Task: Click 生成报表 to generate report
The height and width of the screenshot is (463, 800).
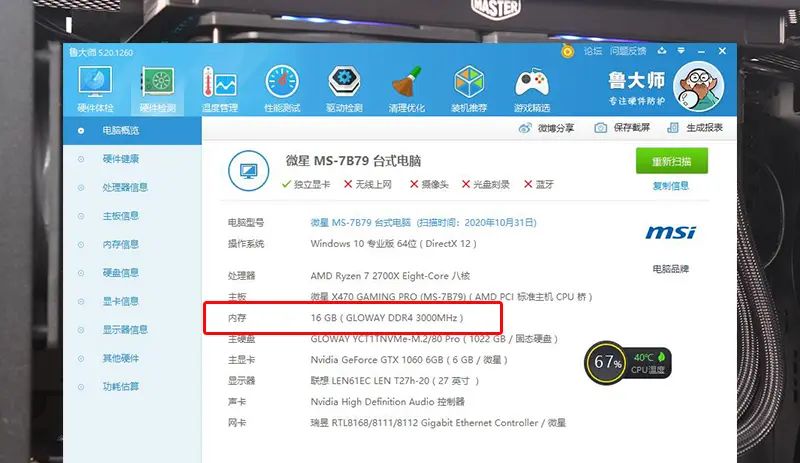Action: click(x=695, y=128)
